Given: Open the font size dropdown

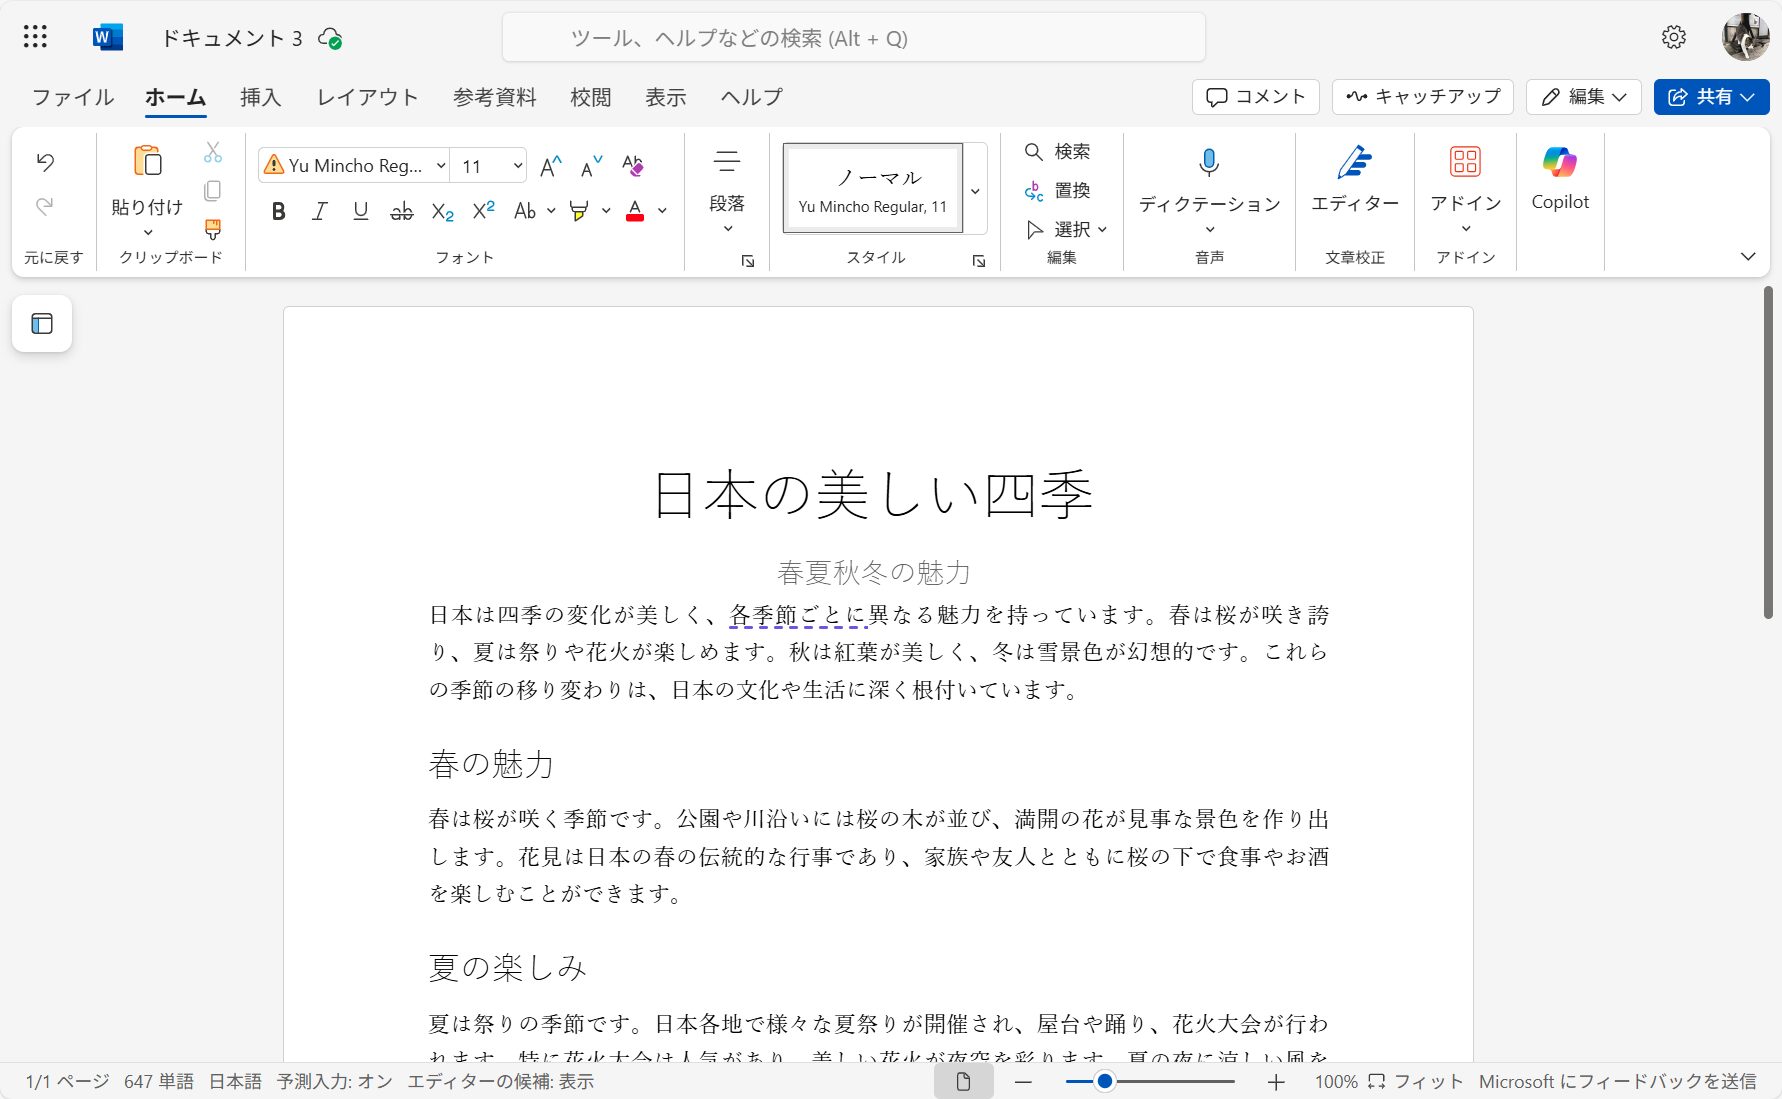Looking at the screenshot, I should pyautogui.click(x=517, y=165).
